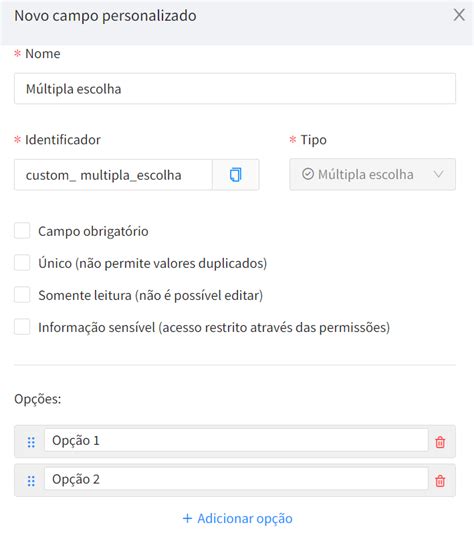Enable the Informação sensível checkbox

click(x=22, y=327)
